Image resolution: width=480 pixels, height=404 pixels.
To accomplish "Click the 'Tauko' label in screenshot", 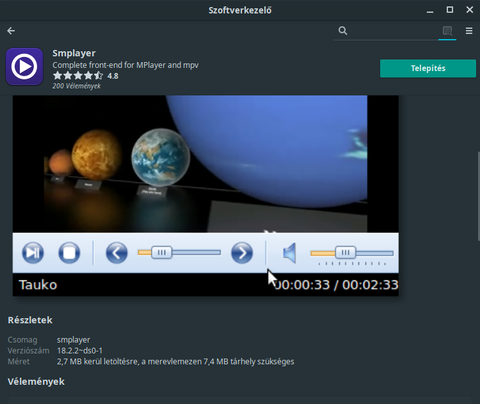I will pos(38,285).
